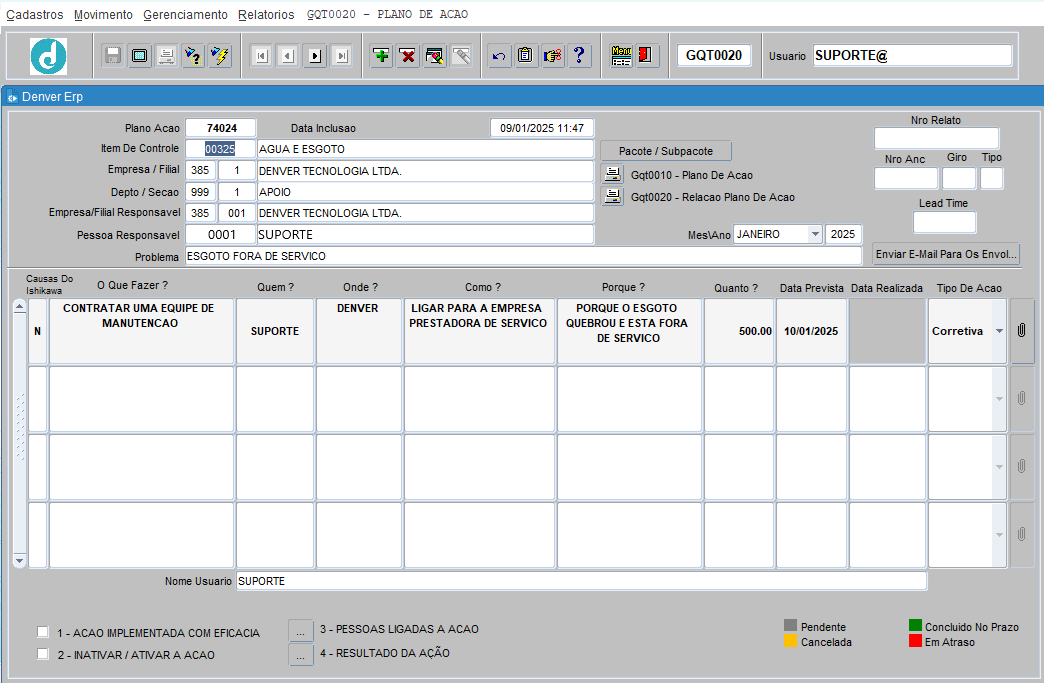Viewport: 1044px width, 683px height.
Task: Open the Relatorios menu
Action: click(266, 15)
